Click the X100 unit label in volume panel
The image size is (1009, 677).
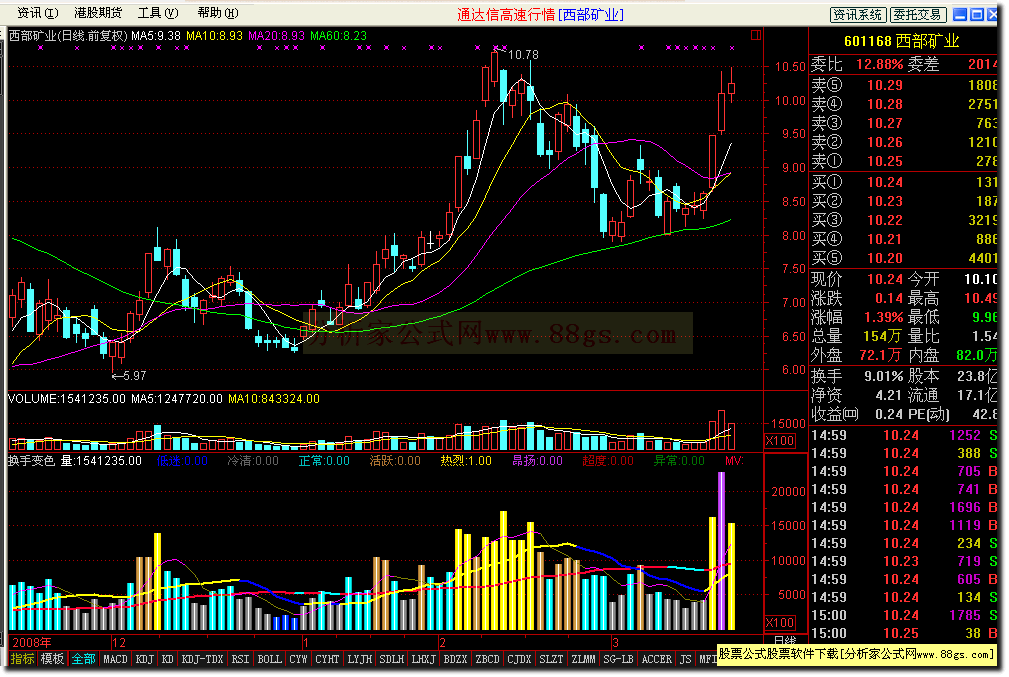[779, 441]
